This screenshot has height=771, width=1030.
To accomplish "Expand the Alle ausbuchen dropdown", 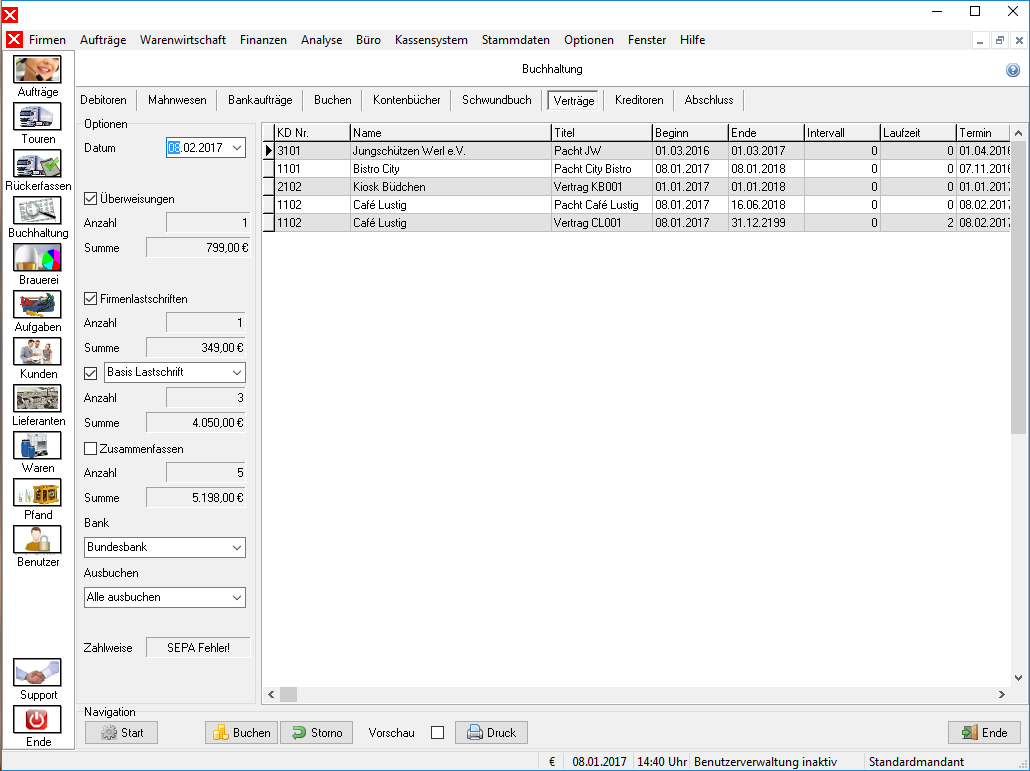I will click(x=237, y=598).
